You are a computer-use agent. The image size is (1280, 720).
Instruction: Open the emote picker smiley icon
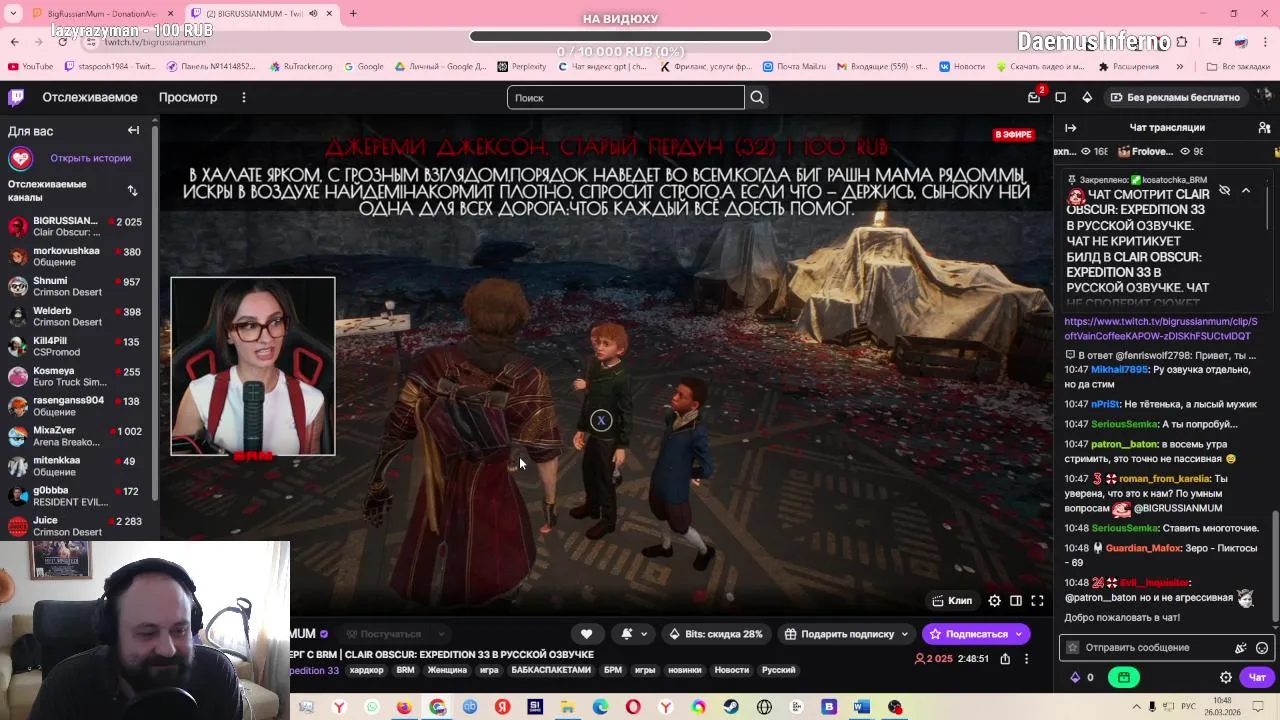[x=1262, y=647]
